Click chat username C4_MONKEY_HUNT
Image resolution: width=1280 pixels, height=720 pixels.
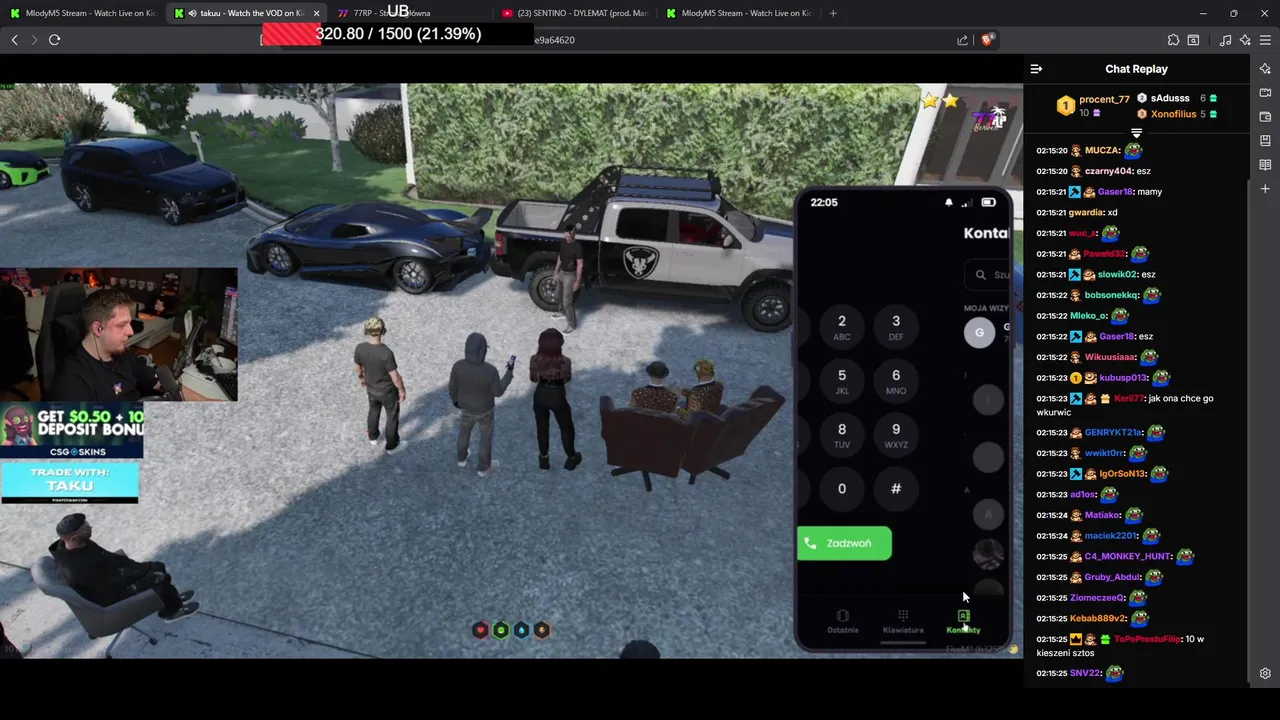click(x=1128, y=556)
